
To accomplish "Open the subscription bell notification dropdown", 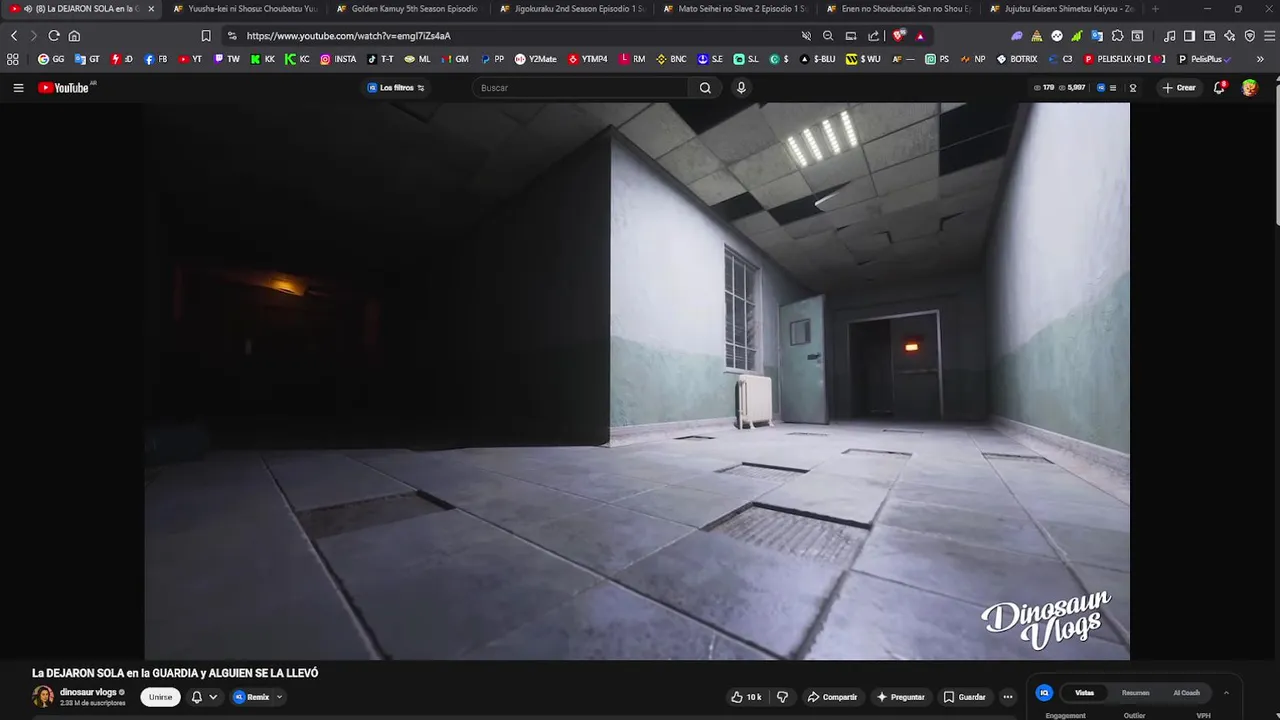I will pos(204,697).
